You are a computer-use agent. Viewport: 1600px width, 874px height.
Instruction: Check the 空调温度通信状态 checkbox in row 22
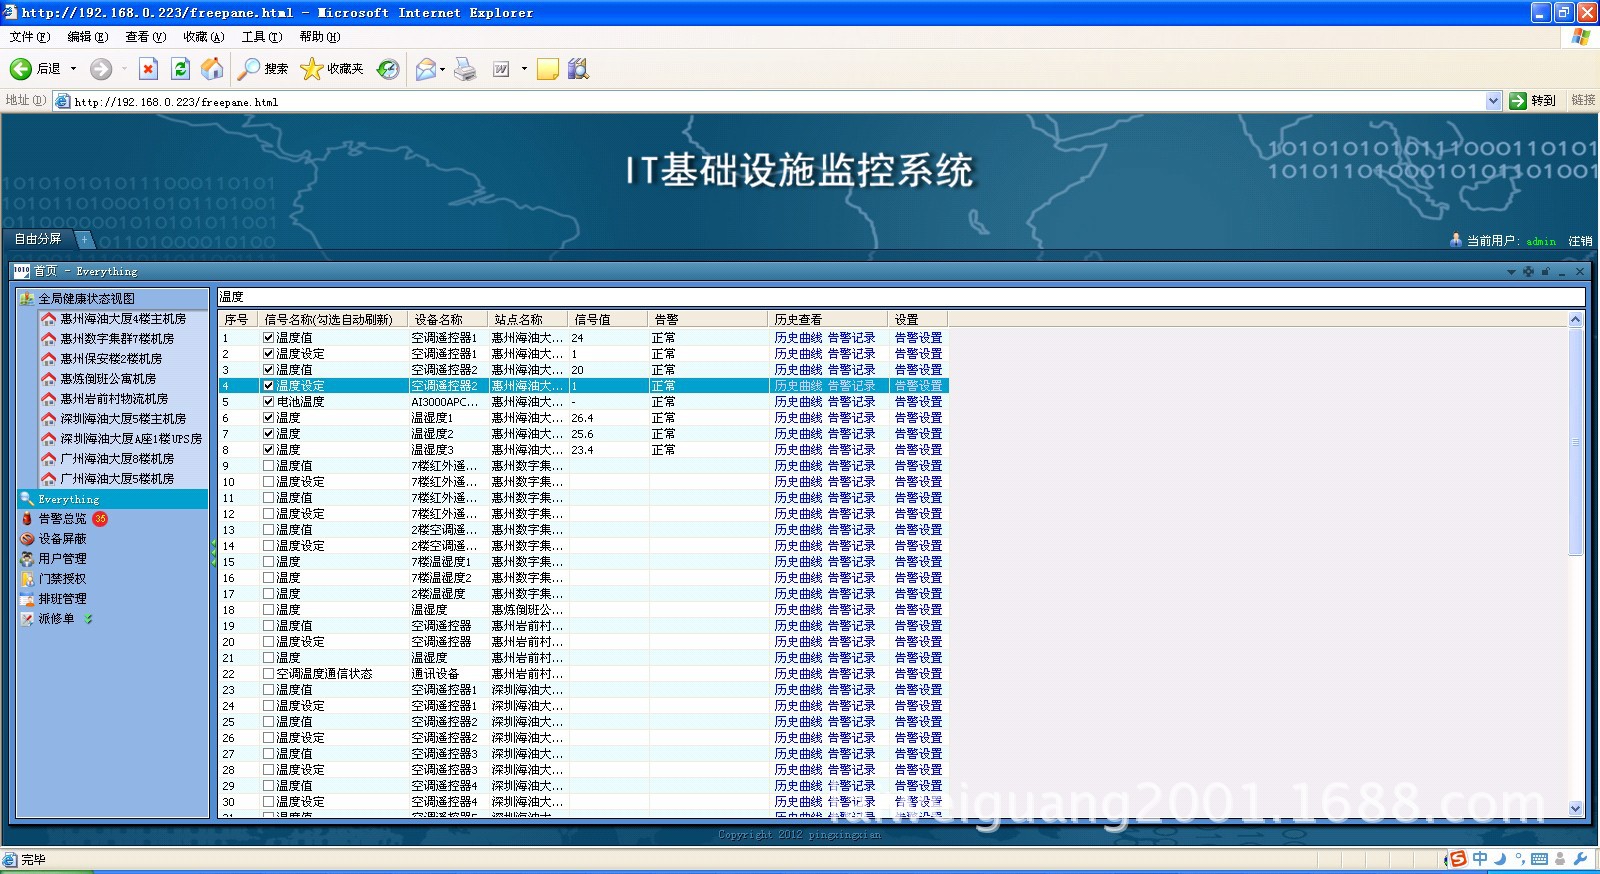click(268, 674)
